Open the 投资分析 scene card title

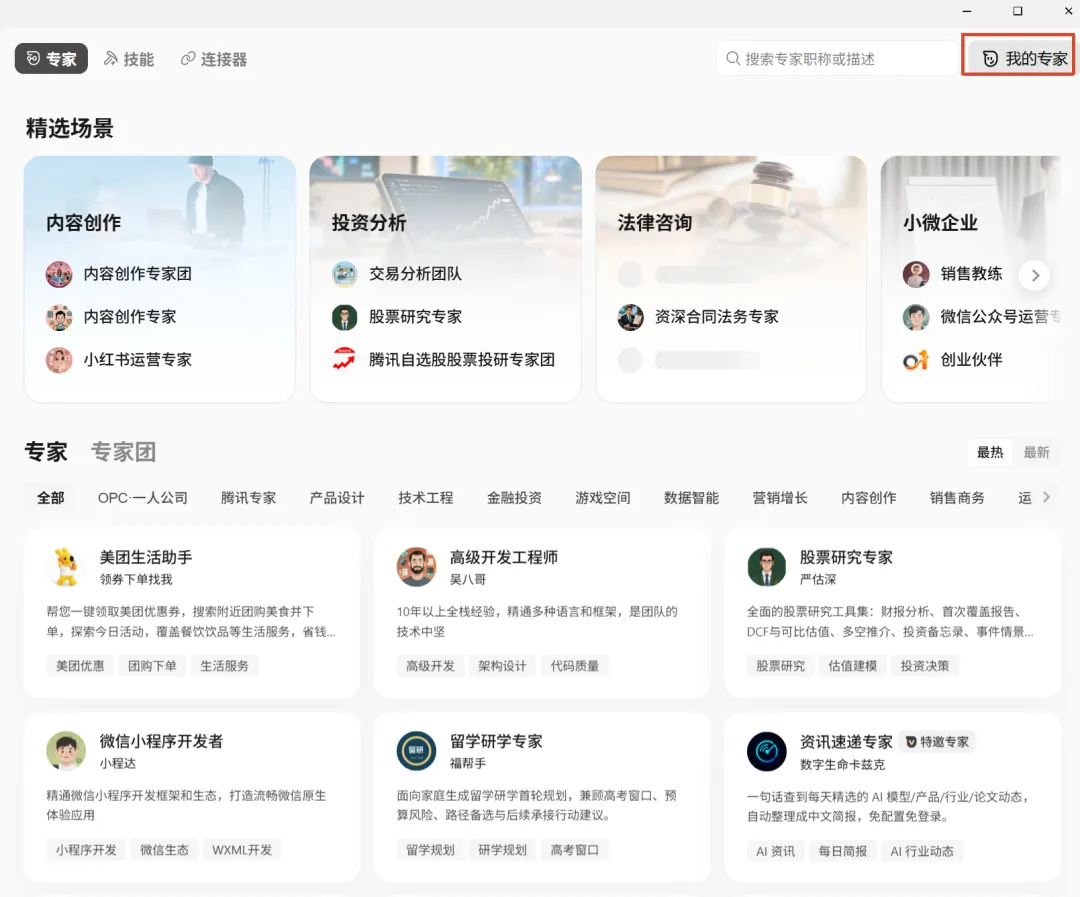coord(369,223)
